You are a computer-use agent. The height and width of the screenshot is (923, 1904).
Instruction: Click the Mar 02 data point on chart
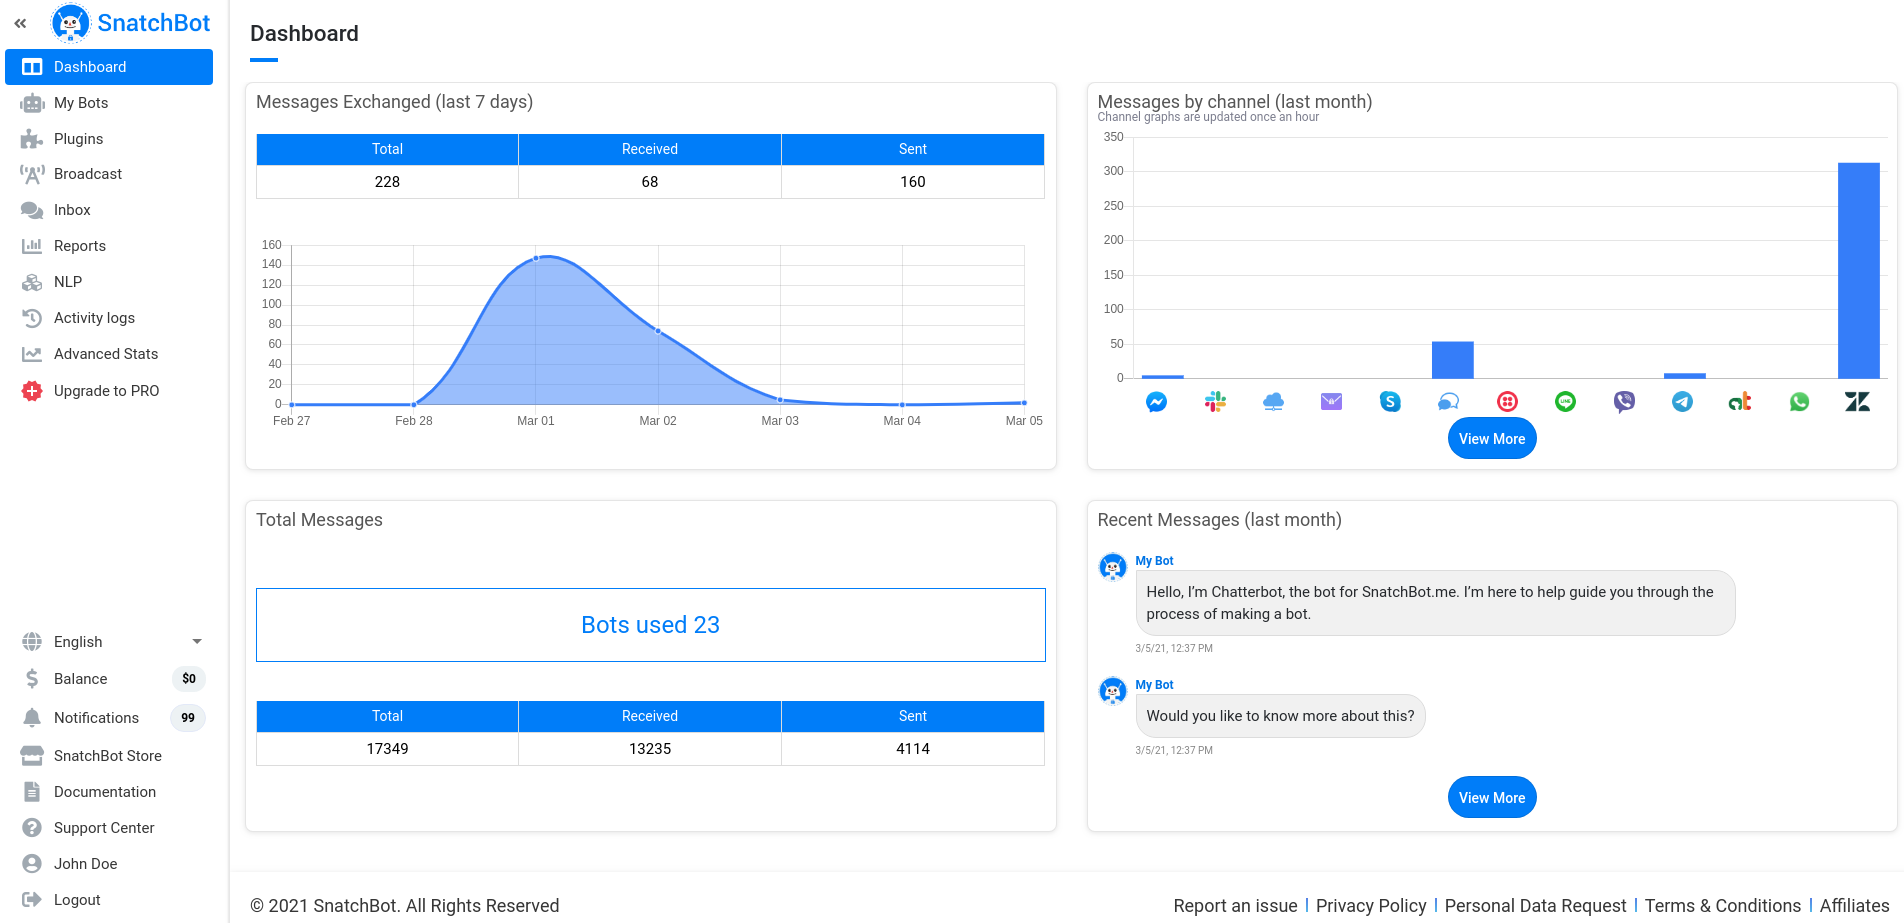point(658,330)
